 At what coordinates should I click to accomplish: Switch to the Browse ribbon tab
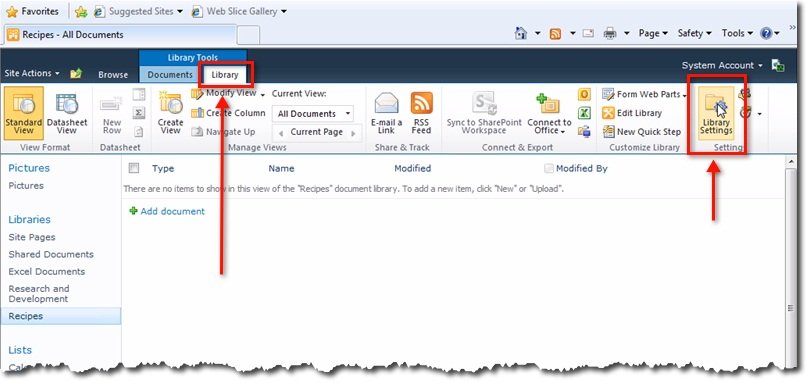point(113,75)
